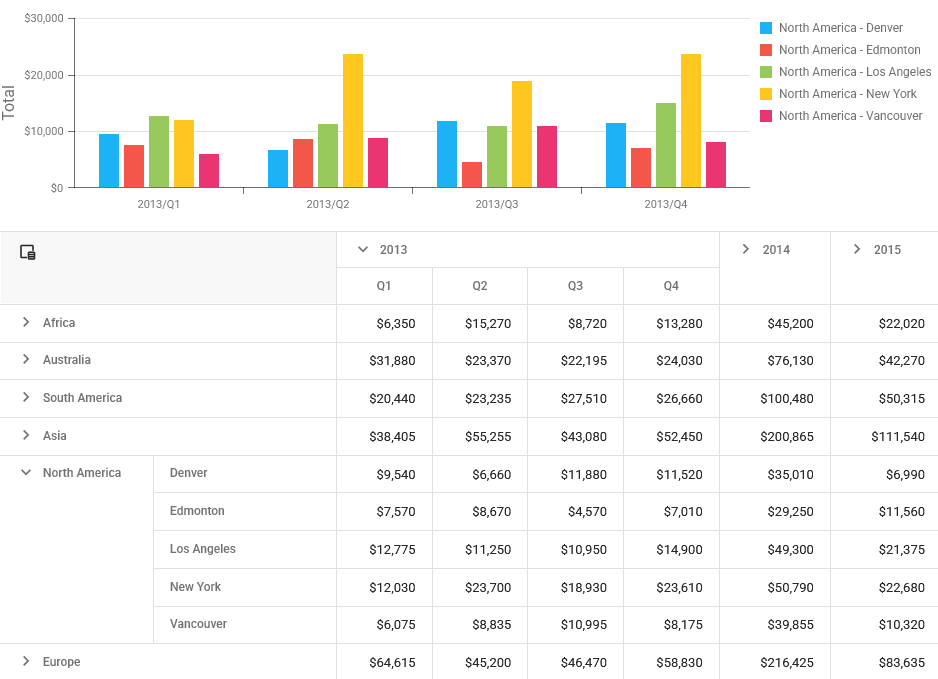Select the Los Angeles row label

click(203, 549)
